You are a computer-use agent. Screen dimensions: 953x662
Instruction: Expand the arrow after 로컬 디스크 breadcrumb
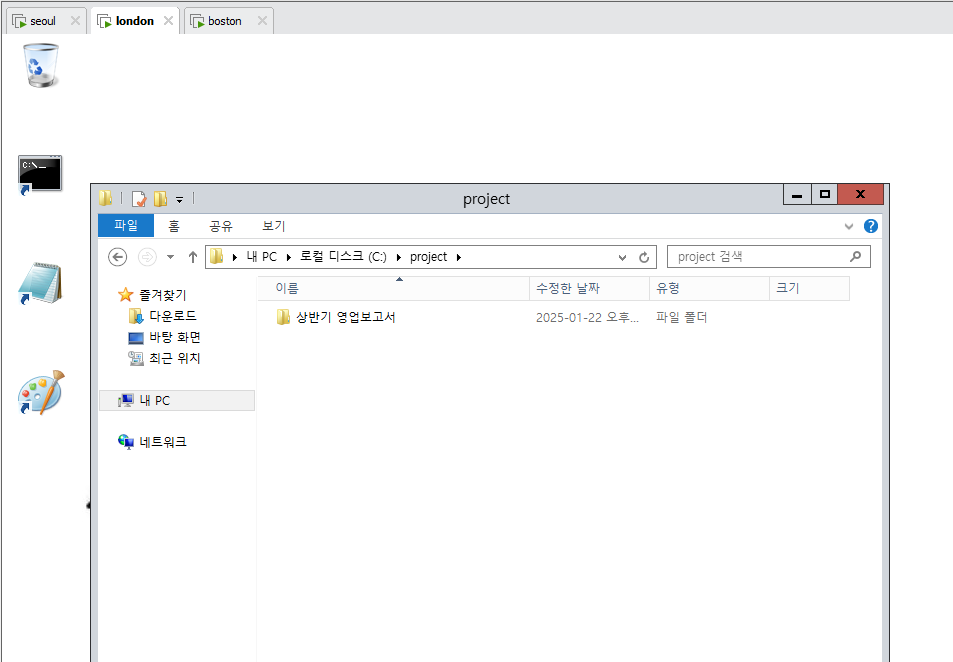click(x=399, y=257)
